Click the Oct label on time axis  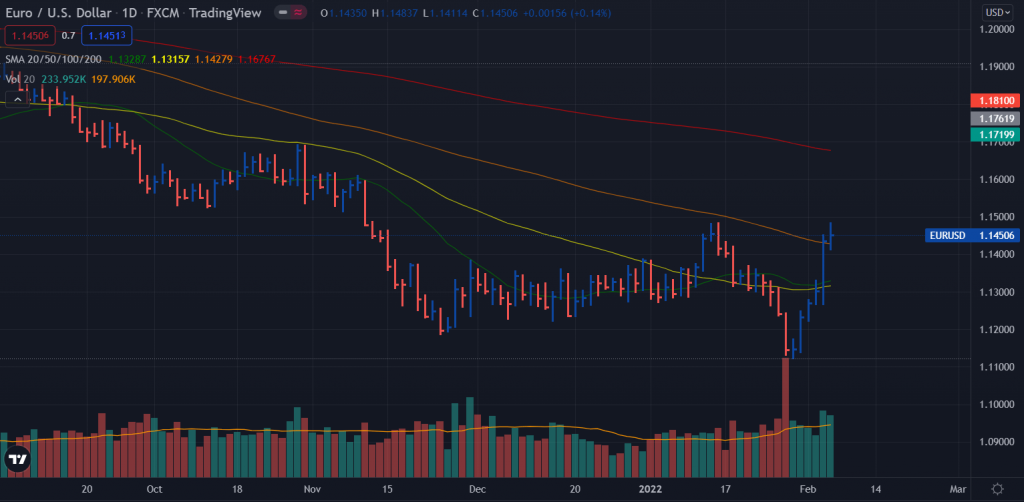point(153,488)
